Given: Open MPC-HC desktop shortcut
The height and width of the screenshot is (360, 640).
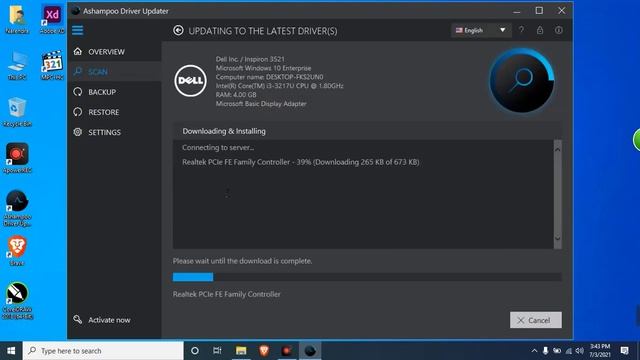Looking at the screenshot, I should (x=52, y=65).
